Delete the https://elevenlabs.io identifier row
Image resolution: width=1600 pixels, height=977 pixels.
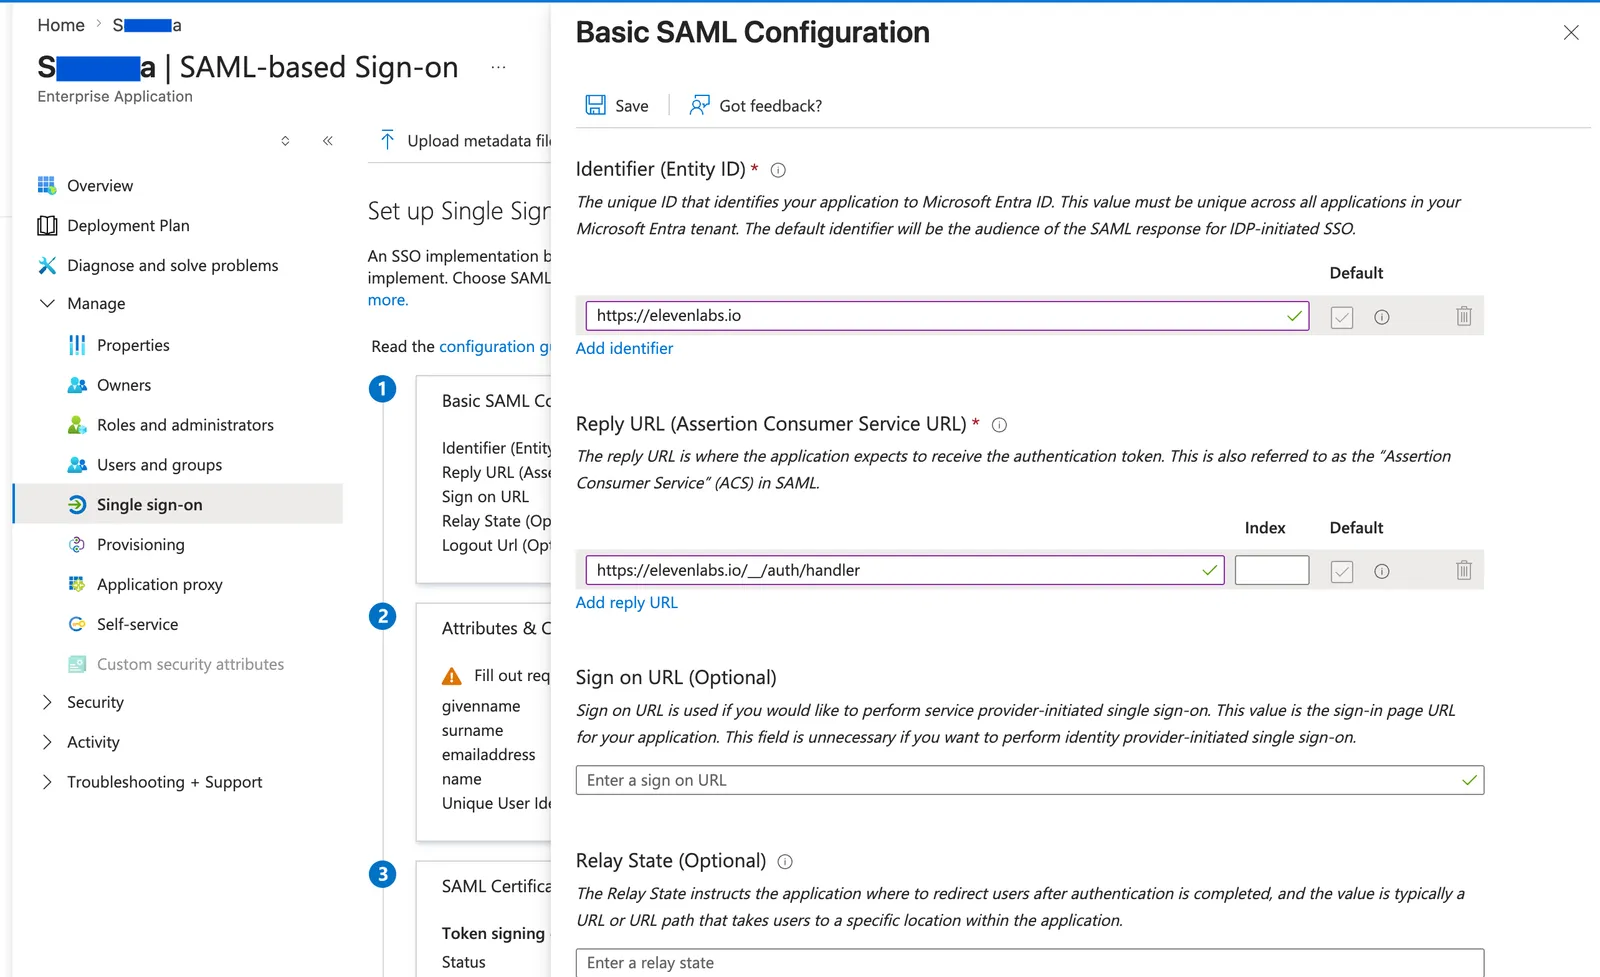[x=1464, y=316]
